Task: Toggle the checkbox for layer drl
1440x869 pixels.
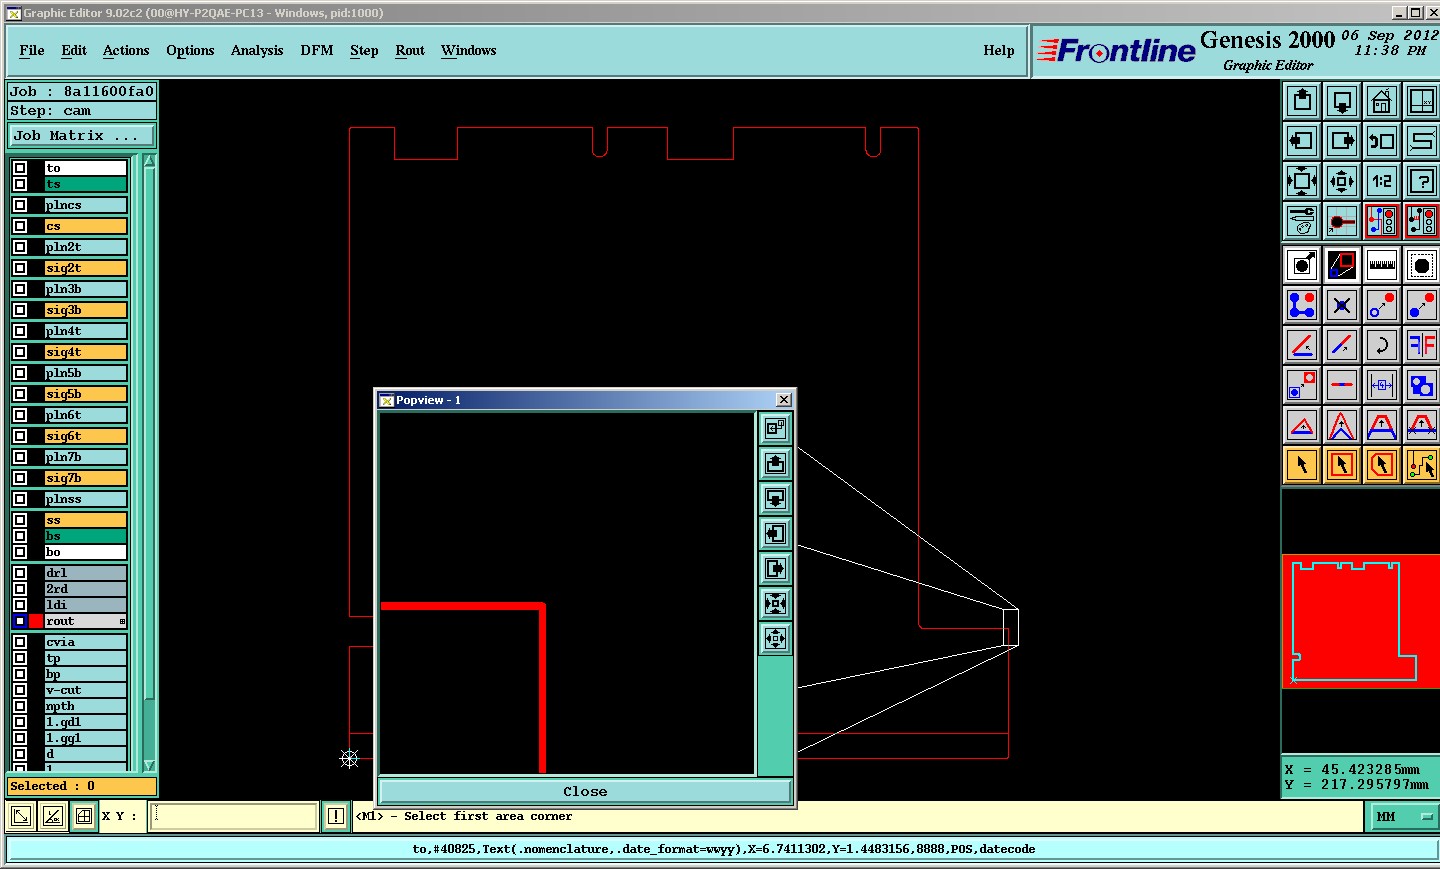Action: [20, 573]
